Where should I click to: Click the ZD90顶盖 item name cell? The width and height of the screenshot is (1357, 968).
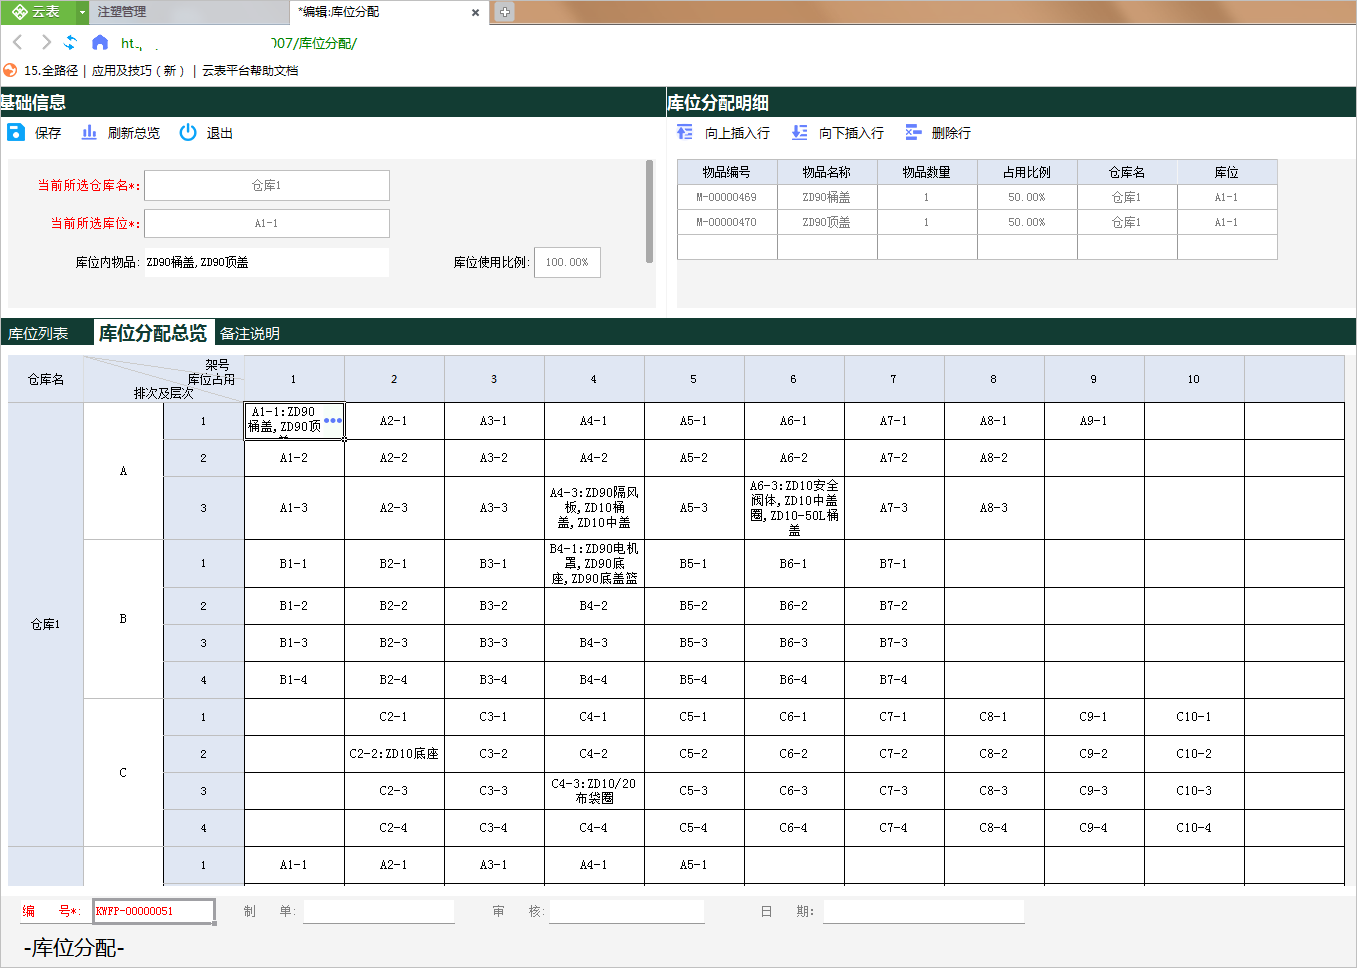[x=827, y=222]
